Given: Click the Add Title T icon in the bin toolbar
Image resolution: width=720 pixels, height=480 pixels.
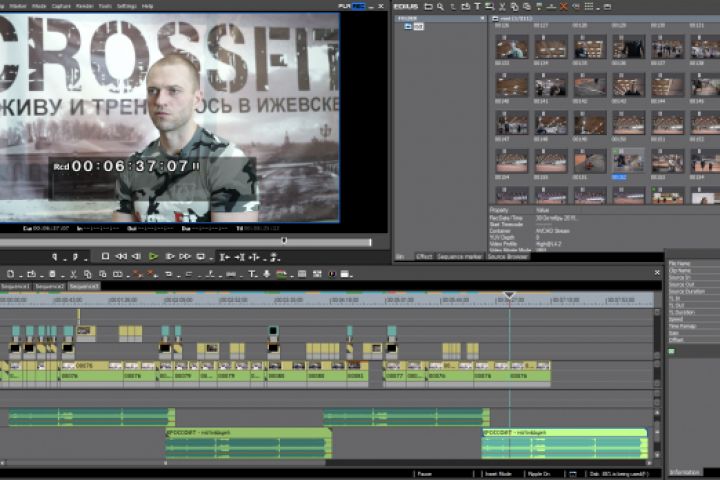Looking at the screenshot, I should [x=477, y=6].
